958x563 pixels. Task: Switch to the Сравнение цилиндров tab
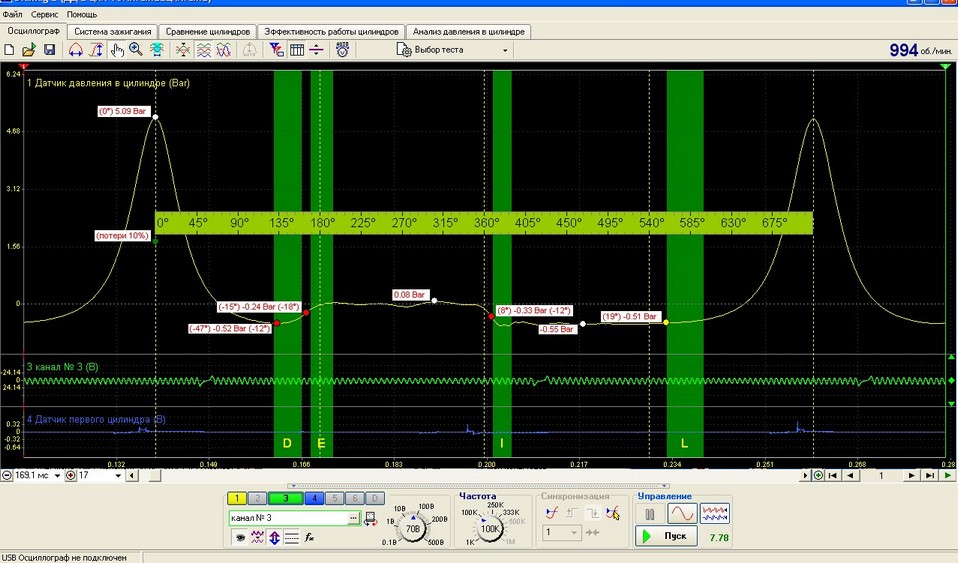[x=208, y=31]
